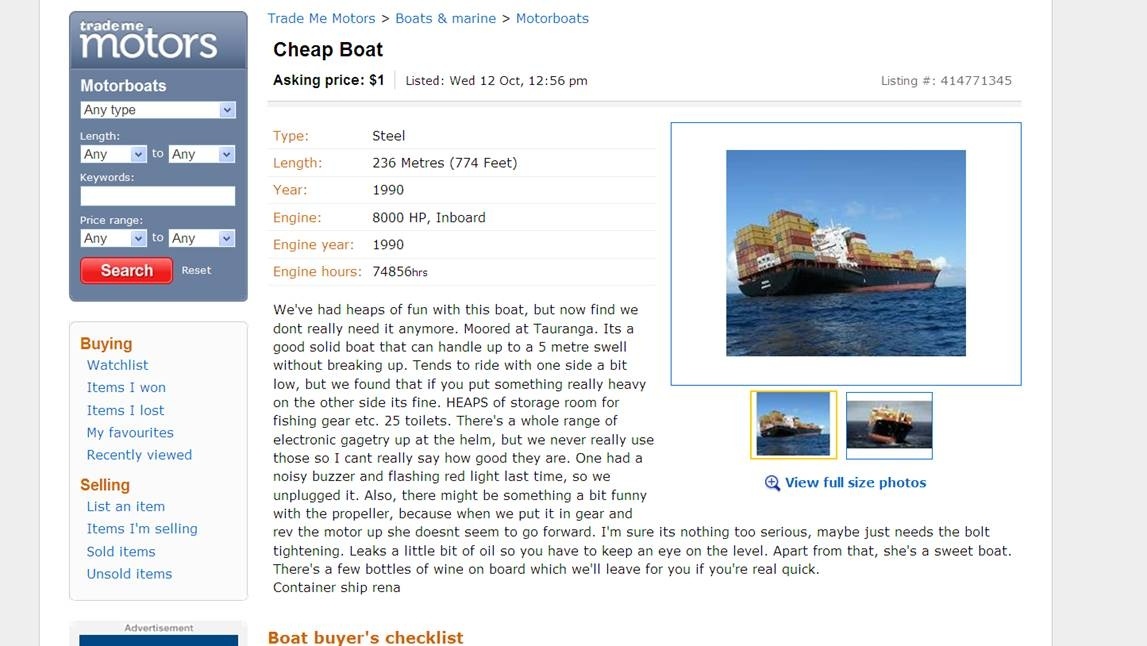This screenshot has width=1147, height=646.
Task: Open Items I'm selling under Selling
Action: click(x=142, y=529)
